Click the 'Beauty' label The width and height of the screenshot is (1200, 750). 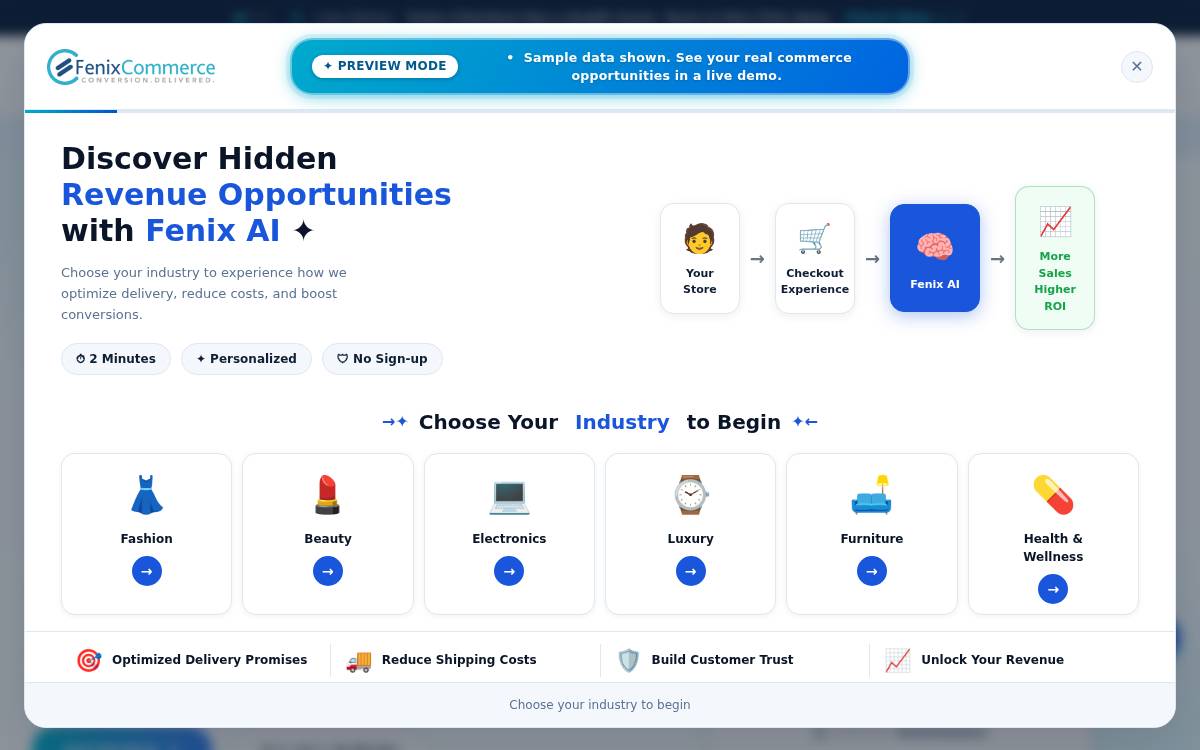click(328, 539)
